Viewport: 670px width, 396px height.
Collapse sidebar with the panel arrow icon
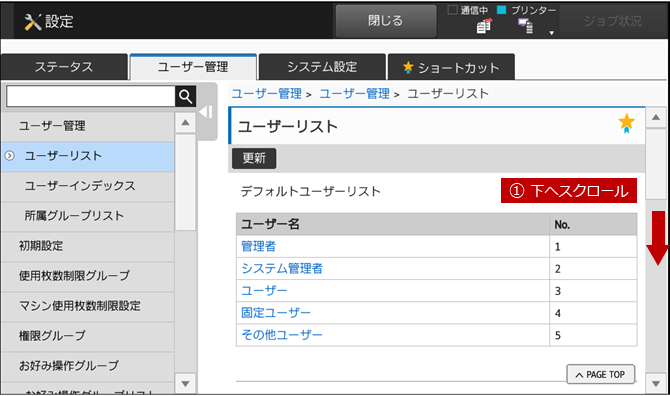206,112
